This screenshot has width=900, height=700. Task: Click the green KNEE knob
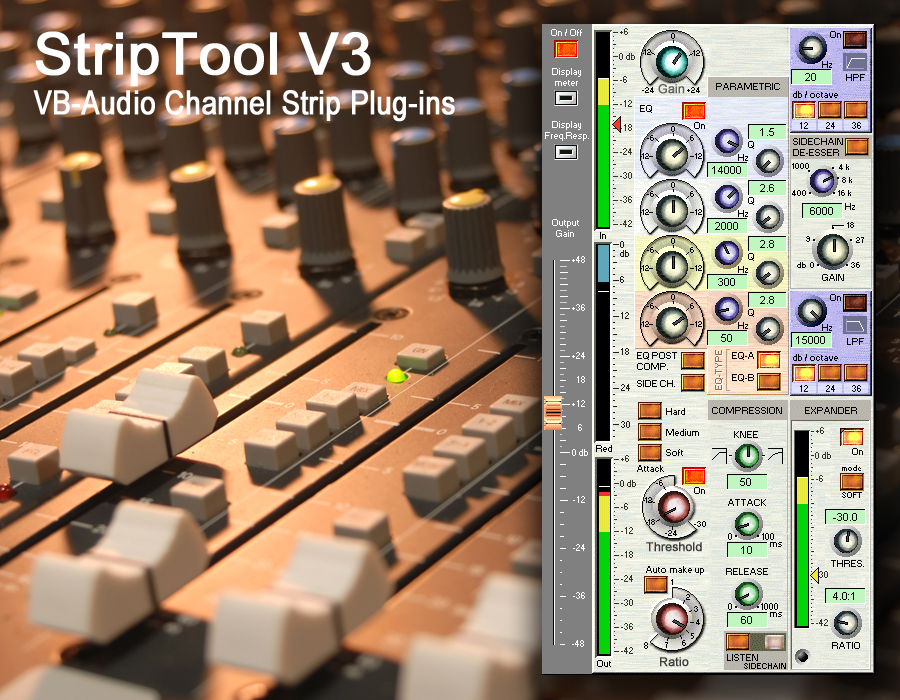click(747, 457)
